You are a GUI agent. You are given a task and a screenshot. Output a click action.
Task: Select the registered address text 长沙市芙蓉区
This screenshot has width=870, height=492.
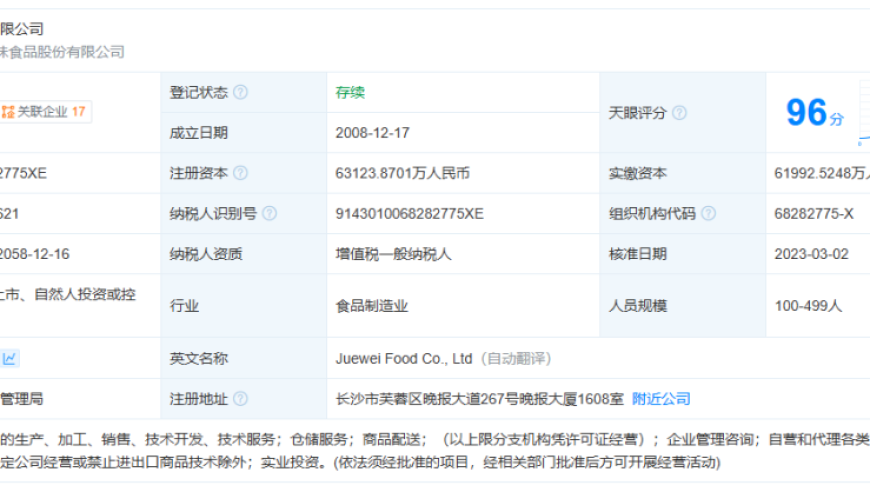tap(379, 399)
